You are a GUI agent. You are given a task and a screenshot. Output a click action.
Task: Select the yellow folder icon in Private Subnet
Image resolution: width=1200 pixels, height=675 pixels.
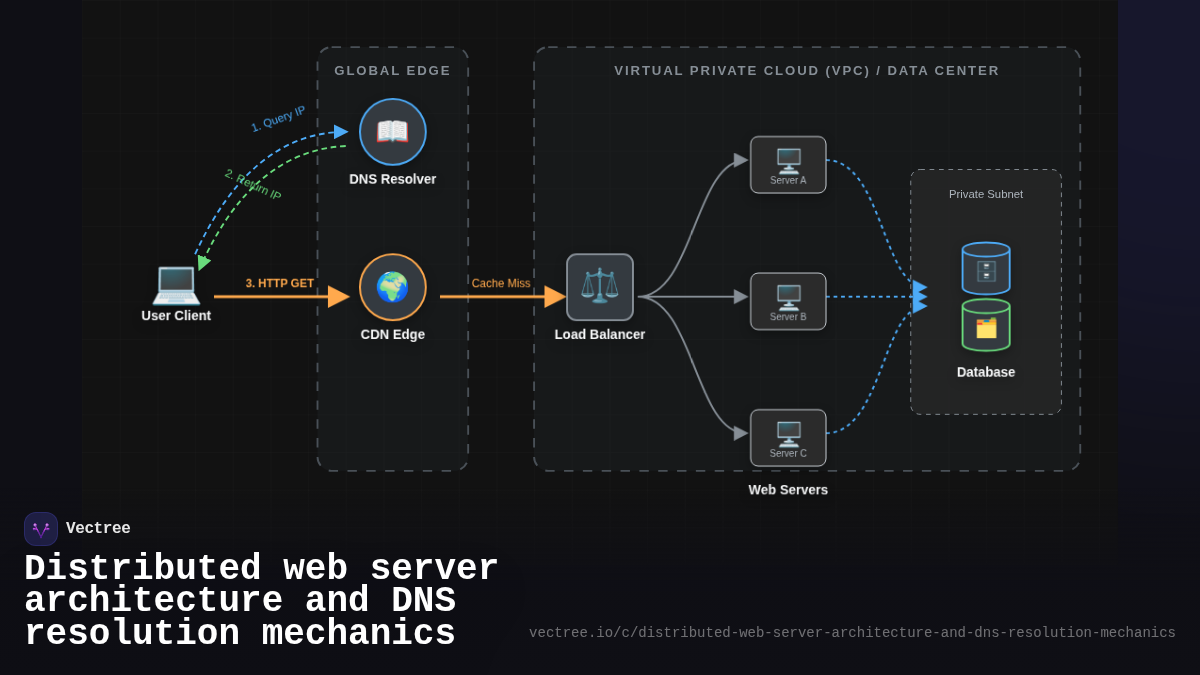click(x=986, y=325)
